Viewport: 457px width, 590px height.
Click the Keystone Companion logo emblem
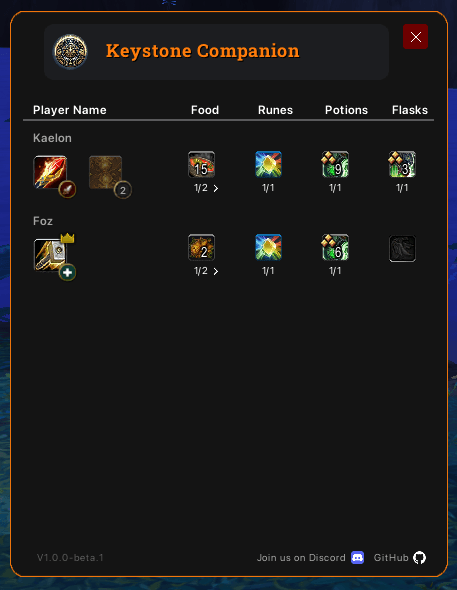(x=70, y=52)
